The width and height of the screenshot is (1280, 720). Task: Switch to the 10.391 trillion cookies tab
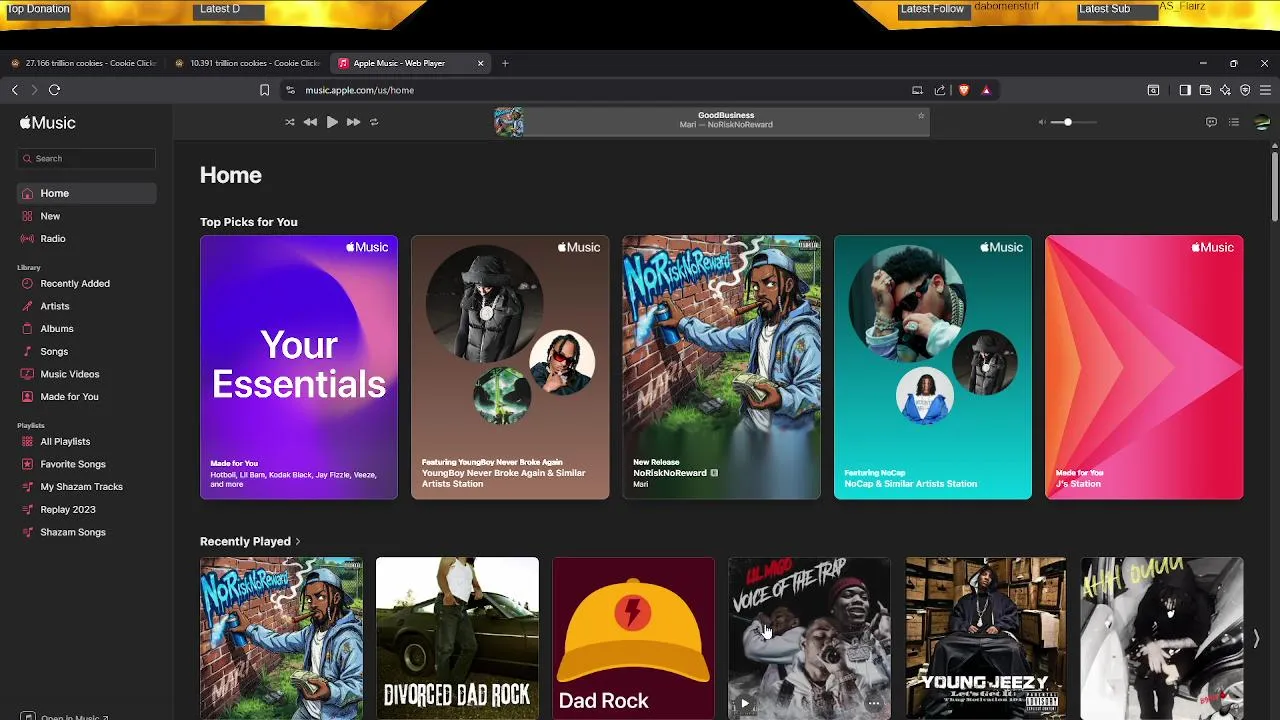(249, 63)
